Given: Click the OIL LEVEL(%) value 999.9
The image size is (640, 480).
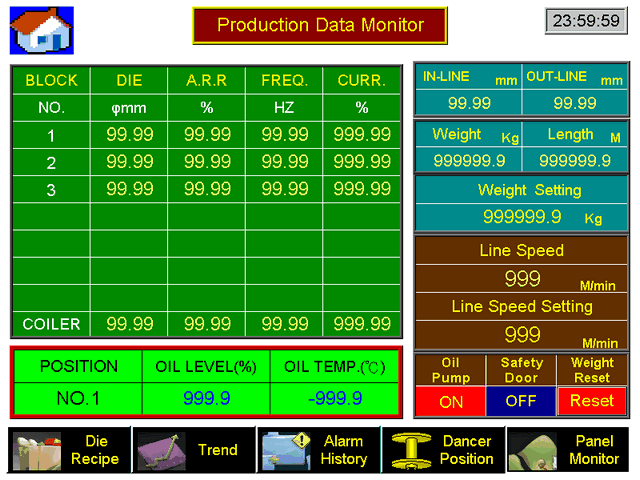Looking at the screenshot, I should [x=206, y=398].
